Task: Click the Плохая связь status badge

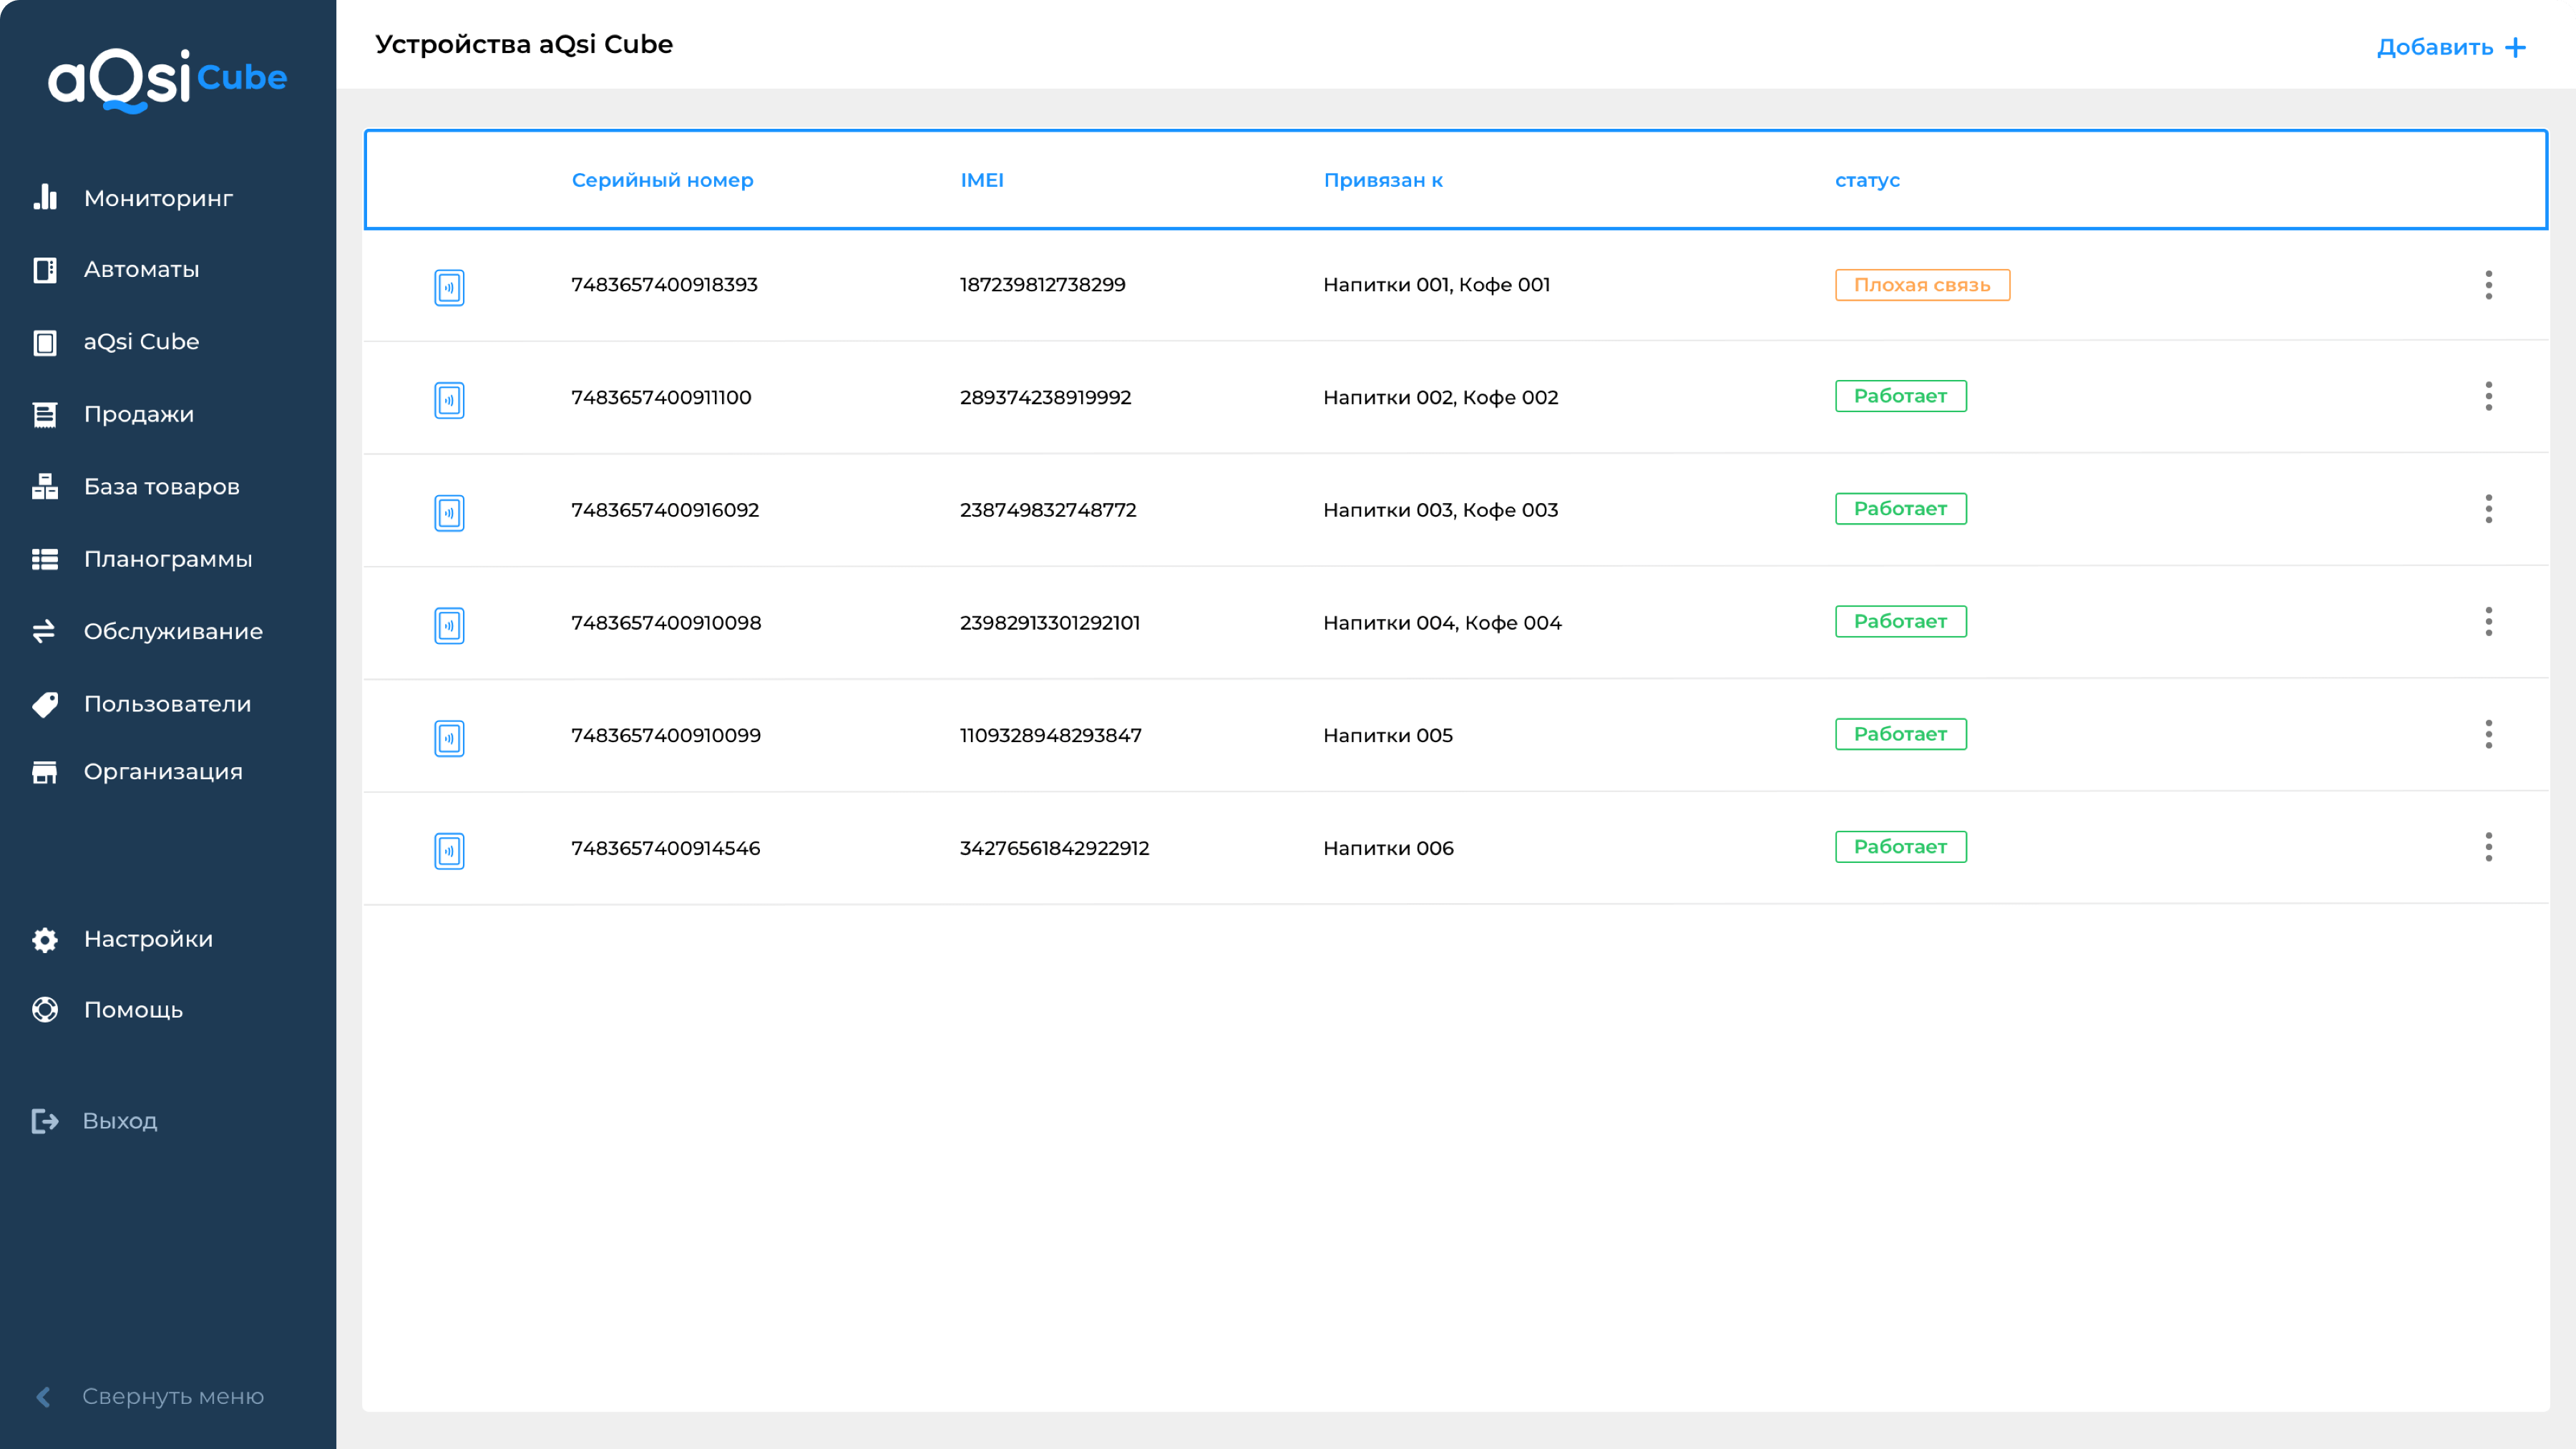Action: pos(1922,285)
